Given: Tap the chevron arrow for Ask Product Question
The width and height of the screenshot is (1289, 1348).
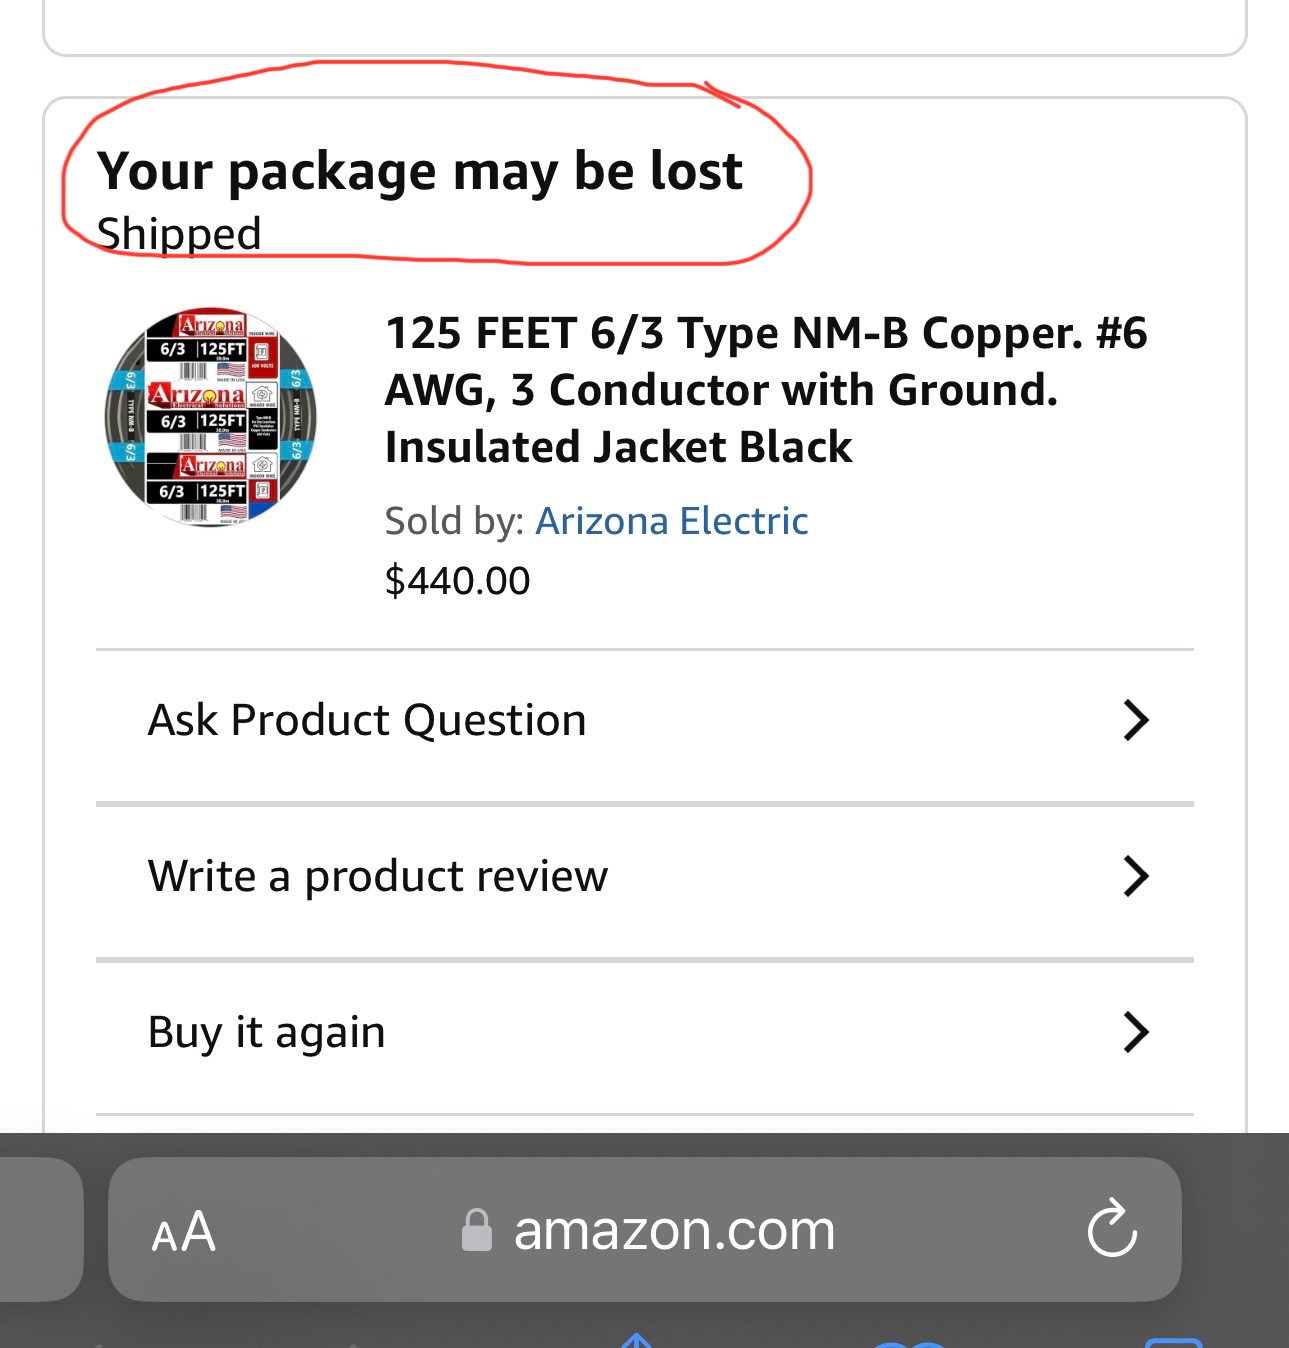Looking at the screenshot, I should pos(1135,720).
